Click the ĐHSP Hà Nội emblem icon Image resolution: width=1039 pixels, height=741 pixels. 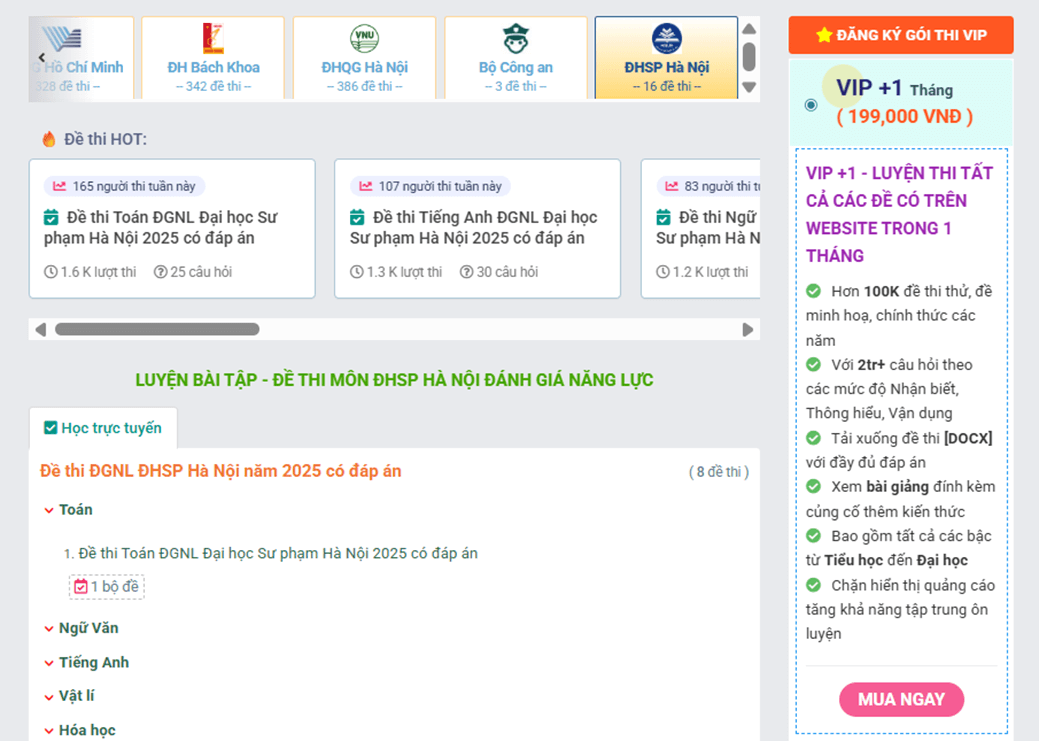click(667, 39)
